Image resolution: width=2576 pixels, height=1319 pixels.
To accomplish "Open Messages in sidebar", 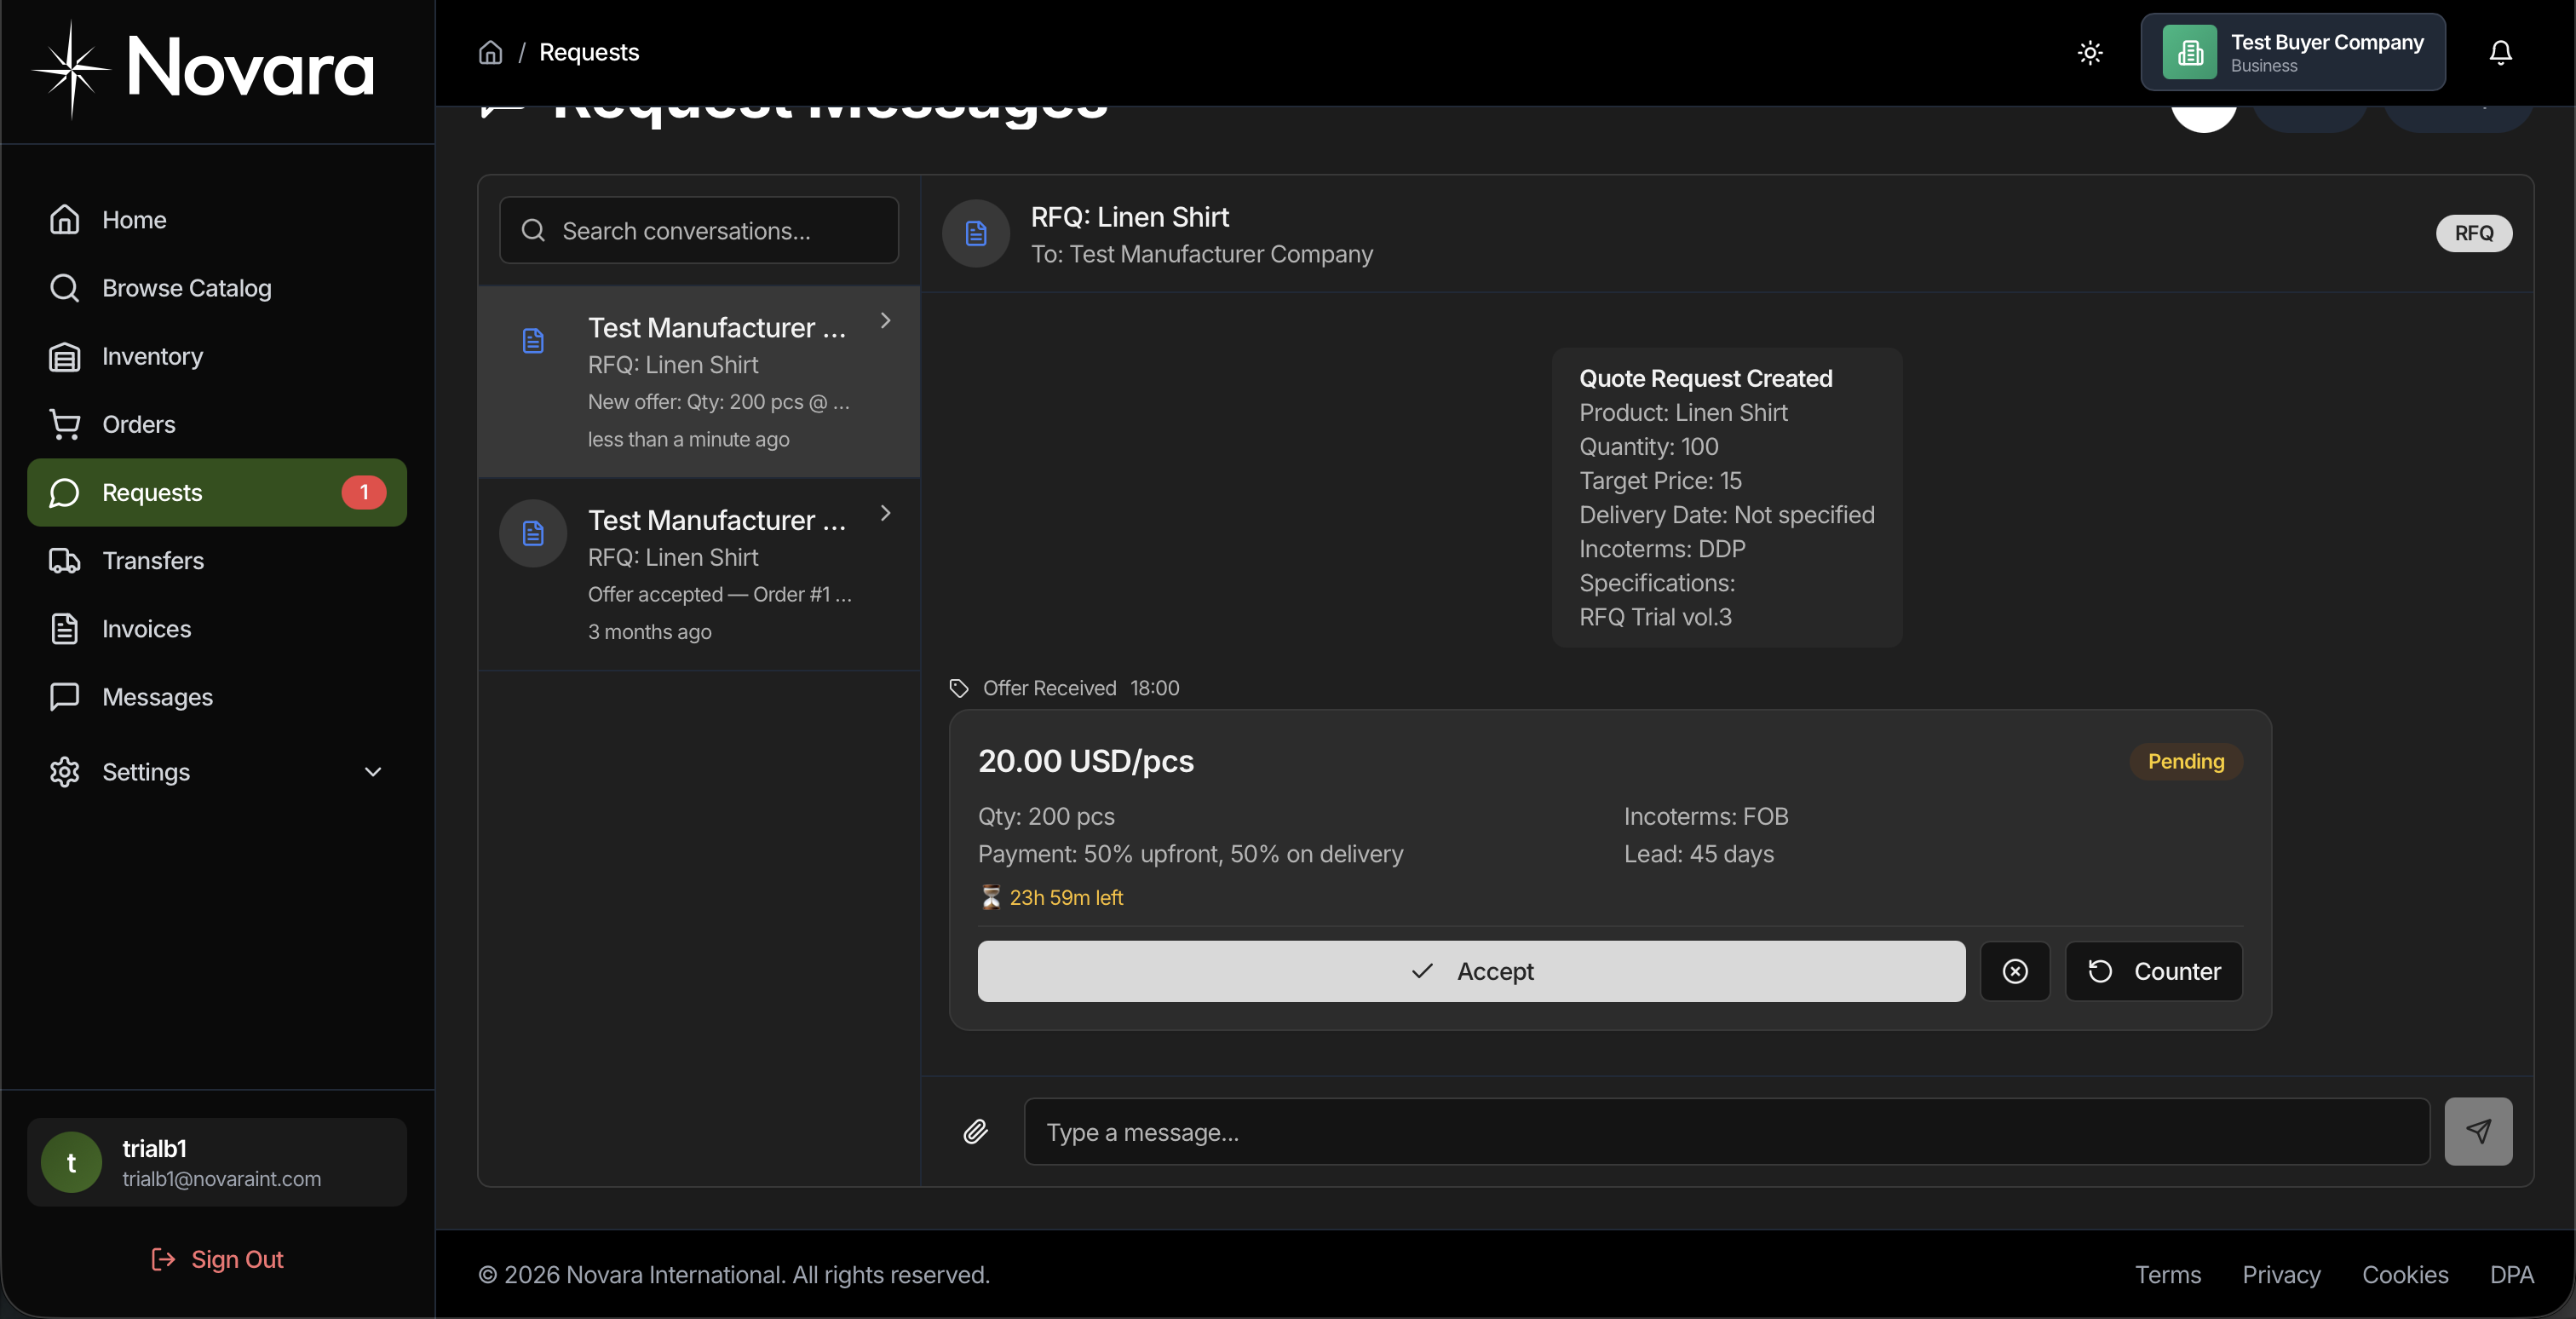I will tap(217, 697).
